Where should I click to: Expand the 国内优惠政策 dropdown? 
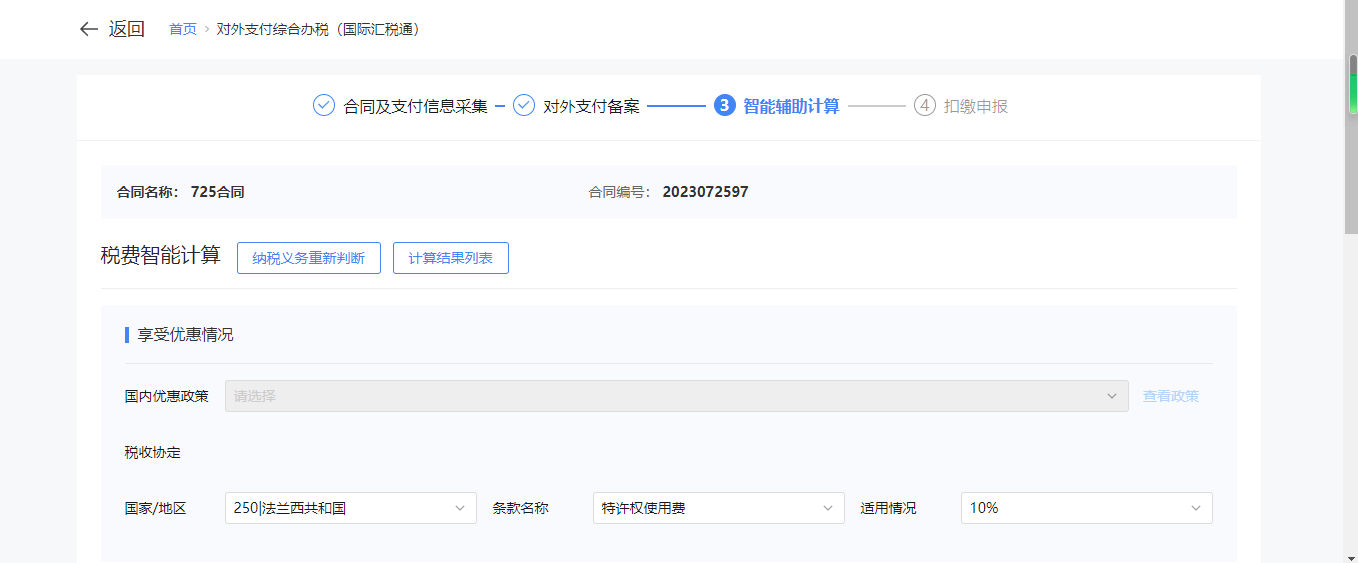coord(676,396)
